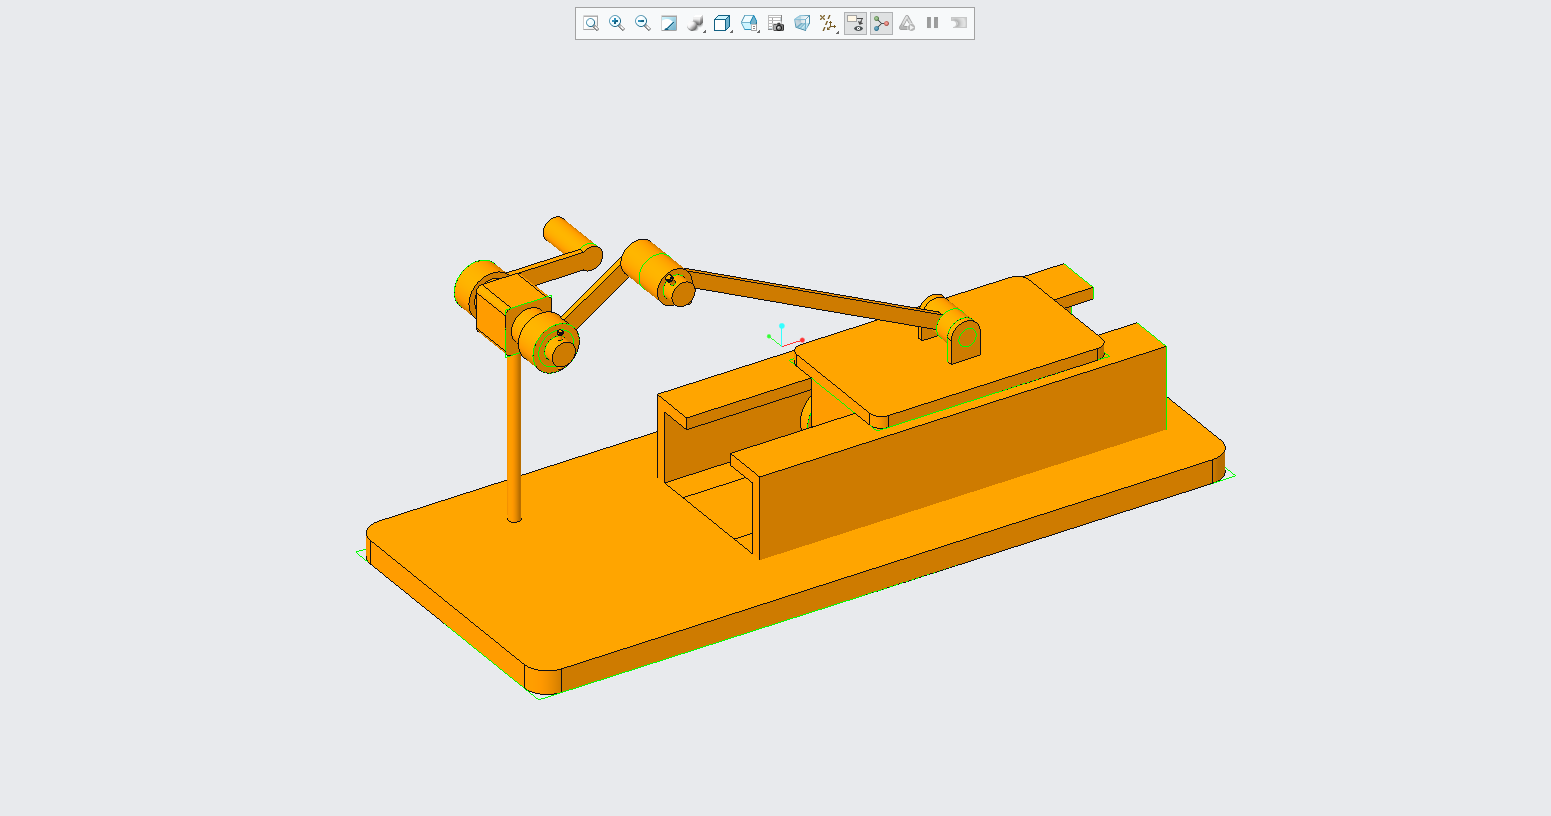The image size is (1551, 816).
Task: Click the Pause icon in toolbar
Action: [933, 23]
